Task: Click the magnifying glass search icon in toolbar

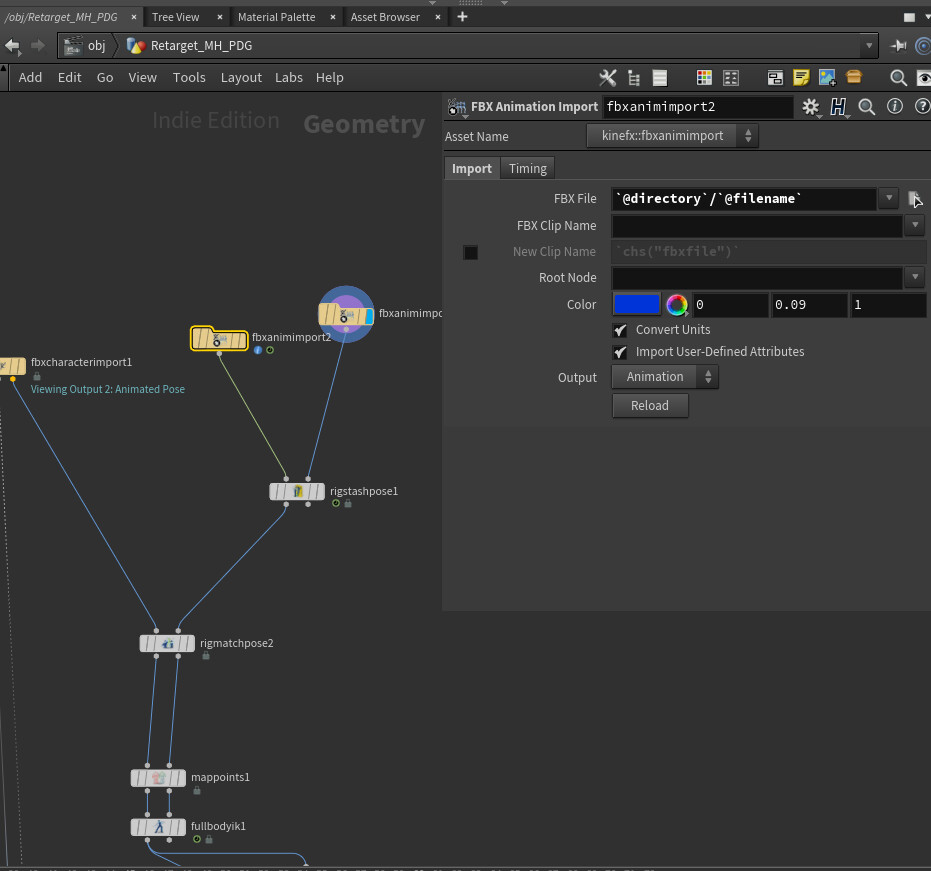Action: 897,77
